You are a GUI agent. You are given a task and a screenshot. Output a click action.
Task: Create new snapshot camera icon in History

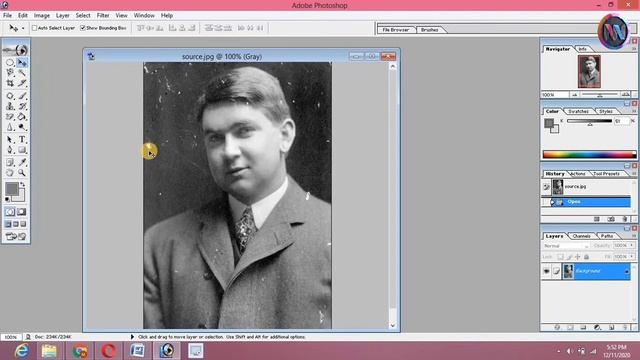click(x=611, y=220)
